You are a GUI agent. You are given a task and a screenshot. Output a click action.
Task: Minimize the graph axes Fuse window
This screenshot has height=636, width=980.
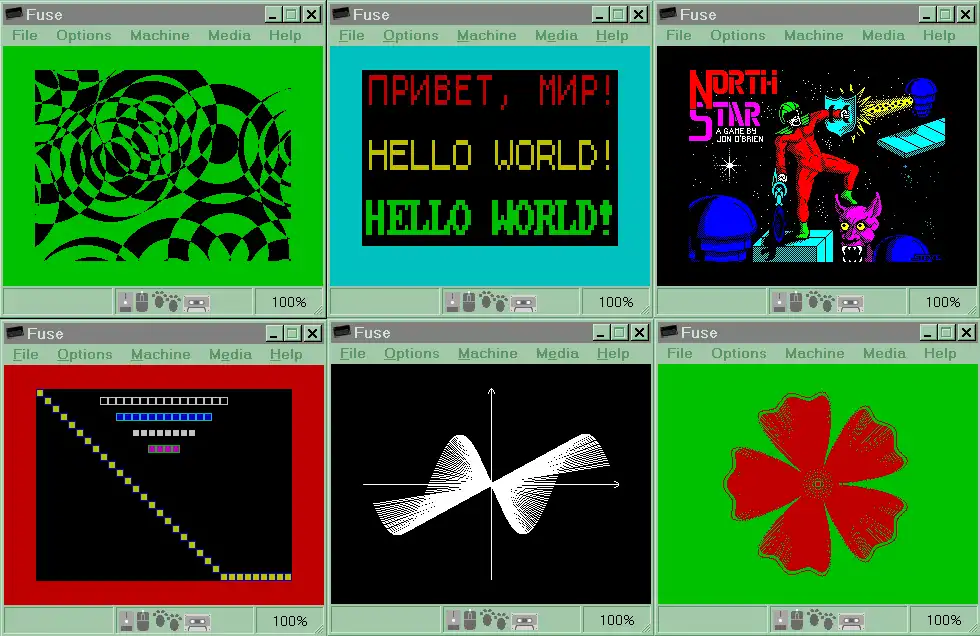(x=600, y=332)
